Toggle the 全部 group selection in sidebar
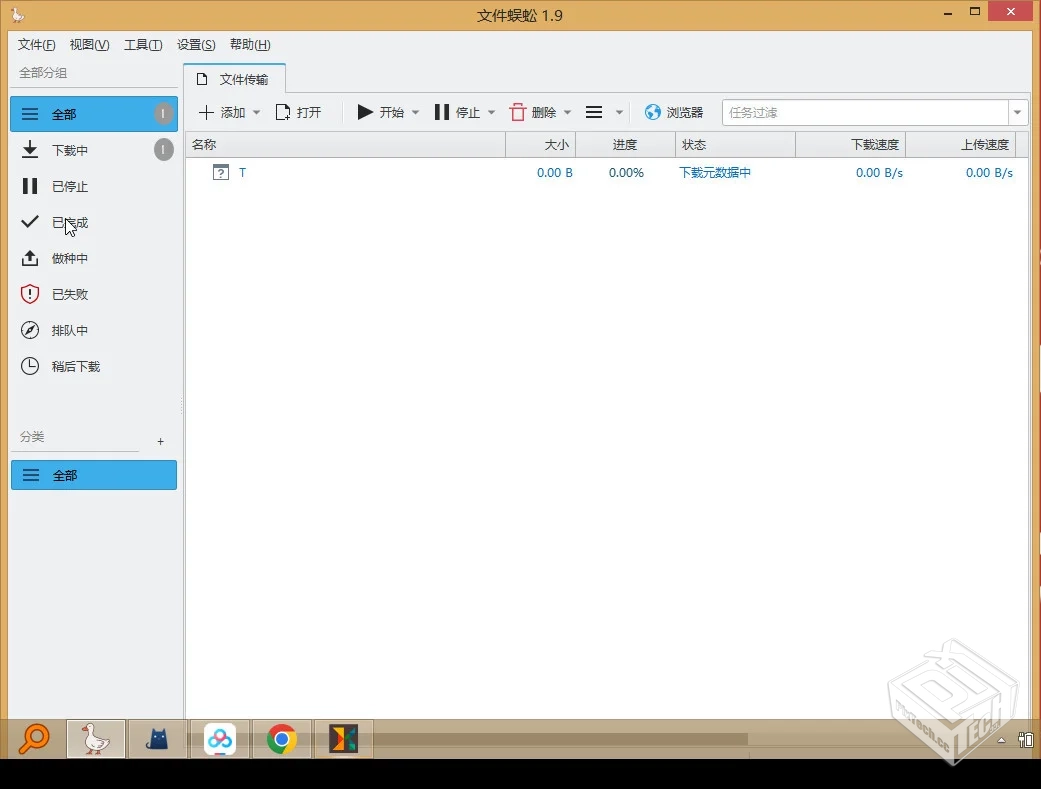The image size is (1041, 789). pos(66,113)
